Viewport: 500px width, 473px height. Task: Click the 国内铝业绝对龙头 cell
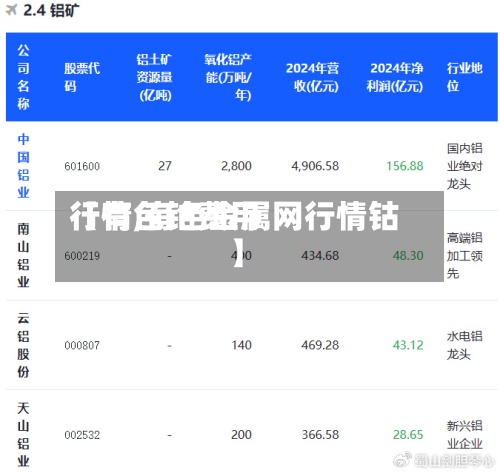tap(465, 166)
